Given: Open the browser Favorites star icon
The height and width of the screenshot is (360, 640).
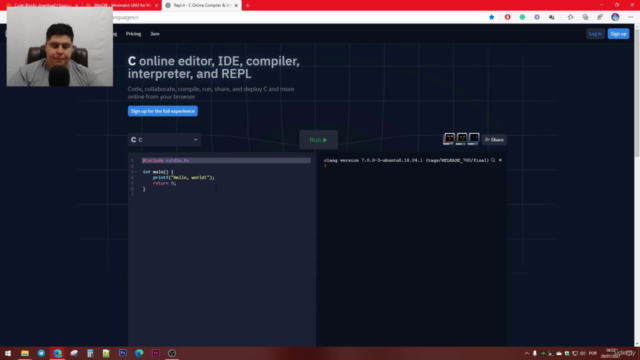Looking at the screenshot, I should point(571,17).
